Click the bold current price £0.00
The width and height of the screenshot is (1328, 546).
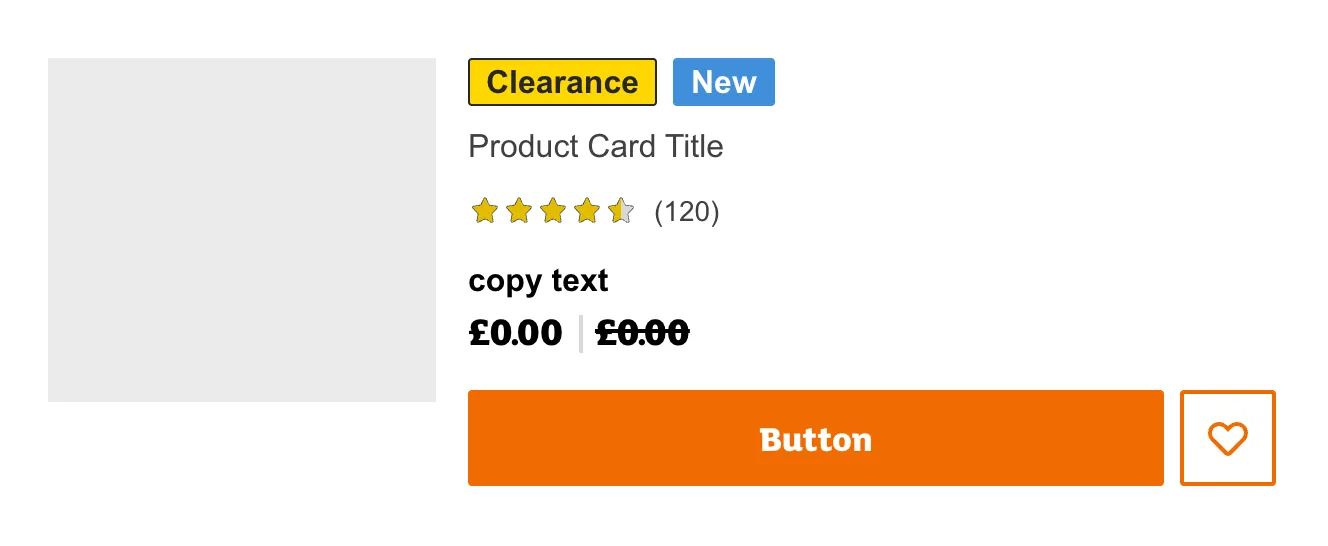pyautogui.click(x=516, y=333)
